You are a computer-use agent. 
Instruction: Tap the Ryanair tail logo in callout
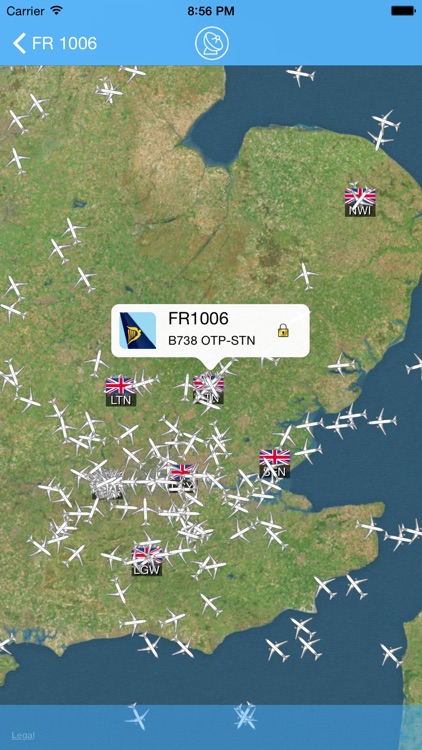(138, 330)
